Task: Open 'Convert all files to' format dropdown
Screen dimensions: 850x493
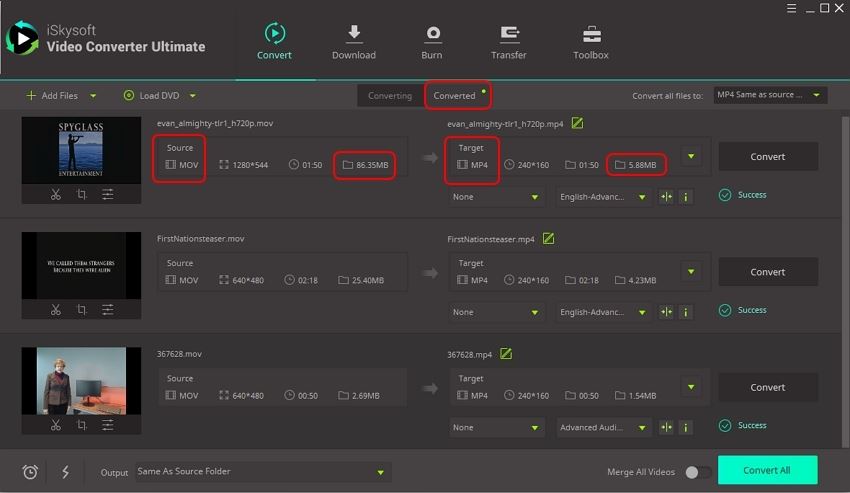Action: tap(770, 95)
